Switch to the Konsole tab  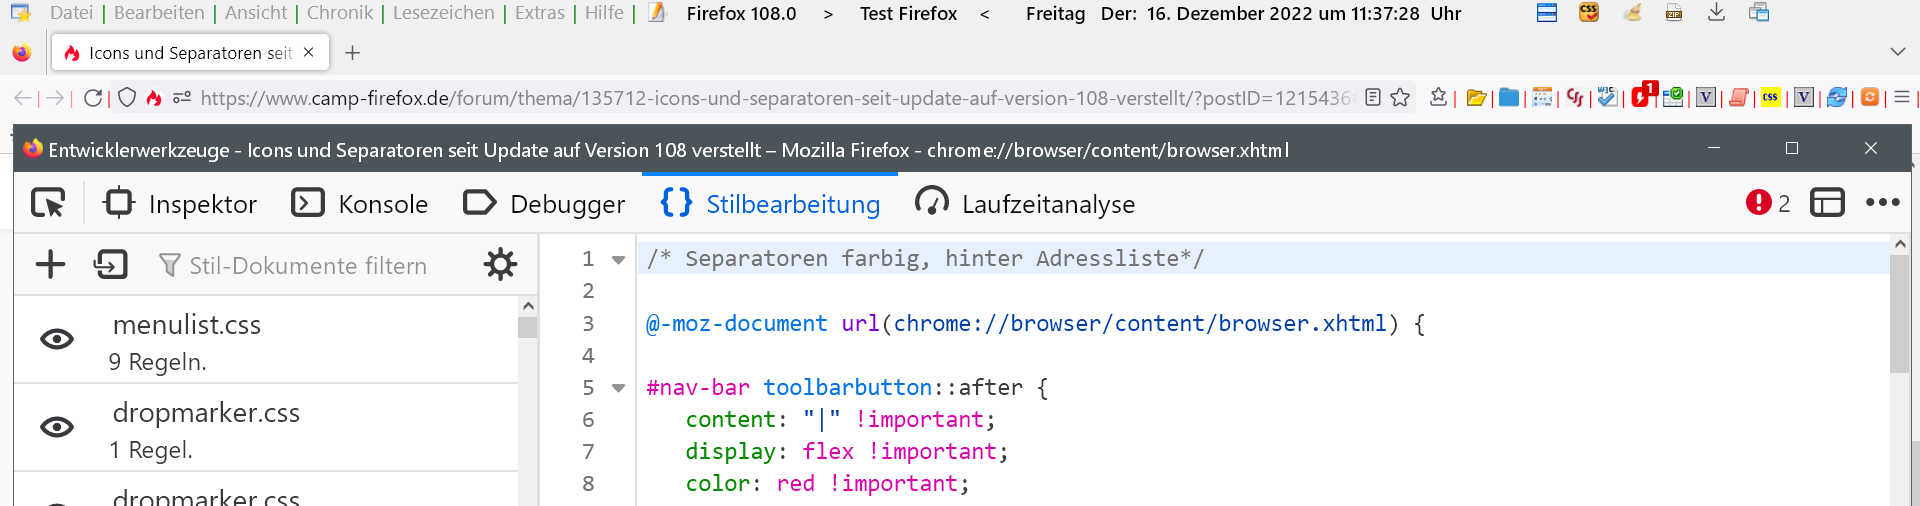click(x=360, y=204)
